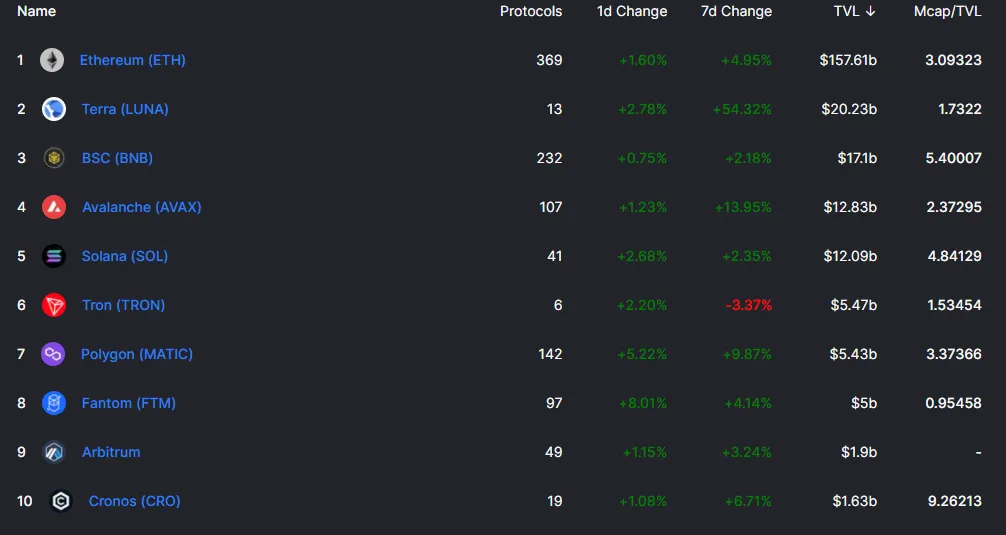The width and height of the screenshot is (1006, 535).
Task: Open the Solana (SOL) chain link
Action: [124, 257]
